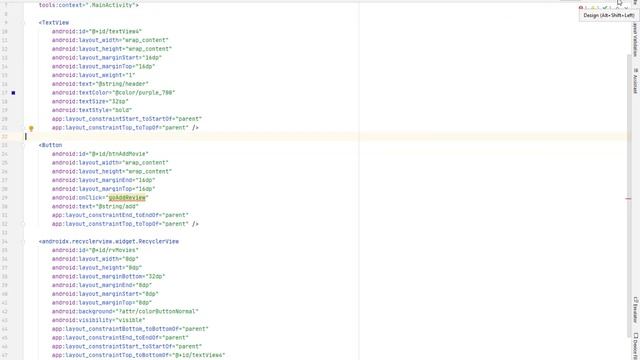Click the textStyle bold line
The image size is (640, 360).
92,110
